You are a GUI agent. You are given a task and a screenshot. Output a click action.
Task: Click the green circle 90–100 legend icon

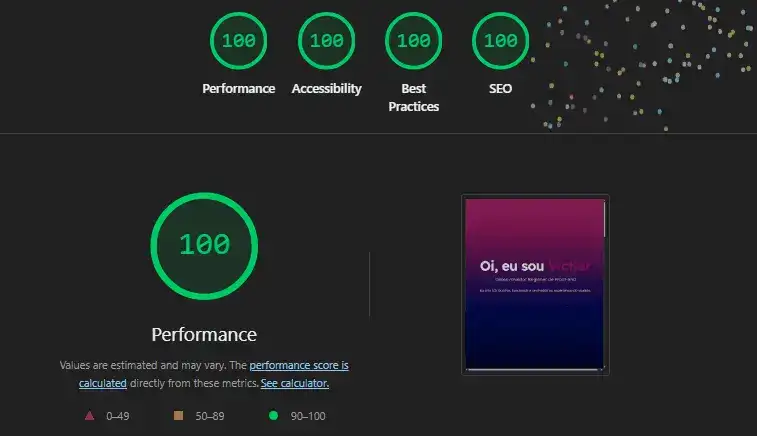click(x=273, y=416)
